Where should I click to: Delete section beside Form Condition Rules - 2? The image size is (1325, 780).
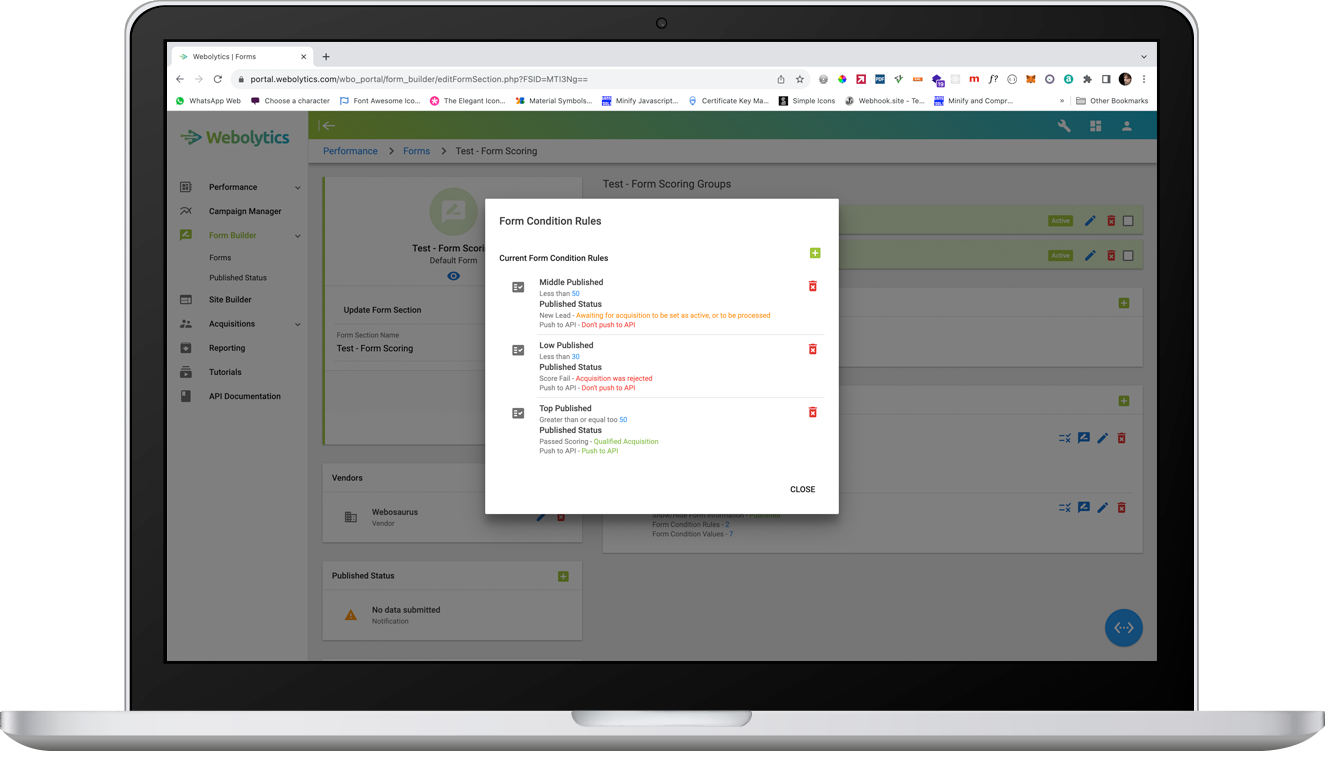(1122, 508)
